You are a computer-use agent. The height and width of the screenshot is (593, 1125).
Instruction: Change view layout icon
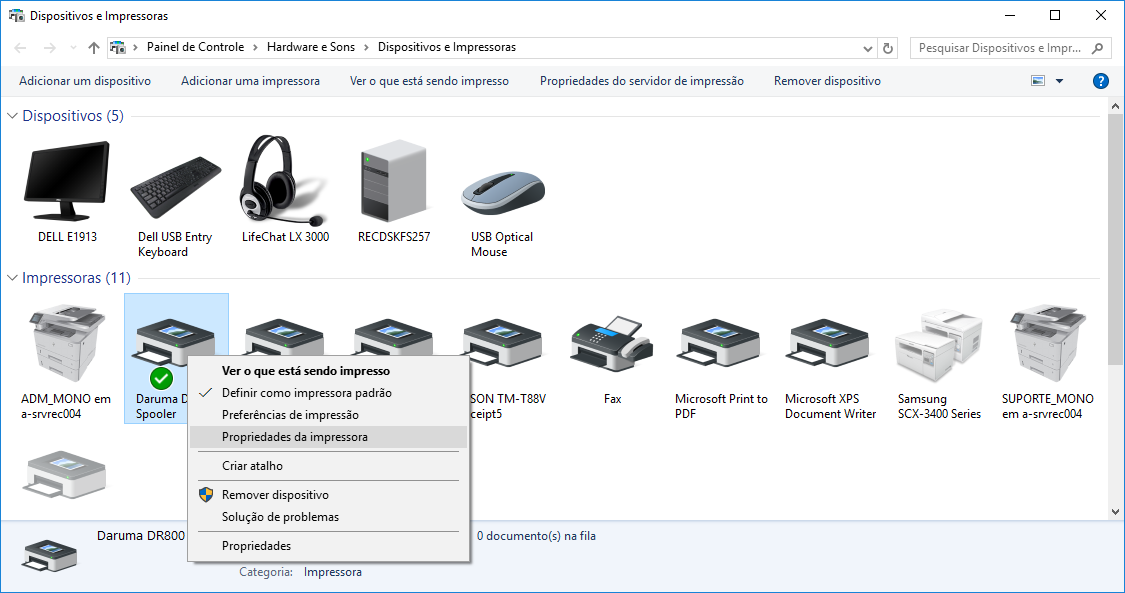[1037, 81]
